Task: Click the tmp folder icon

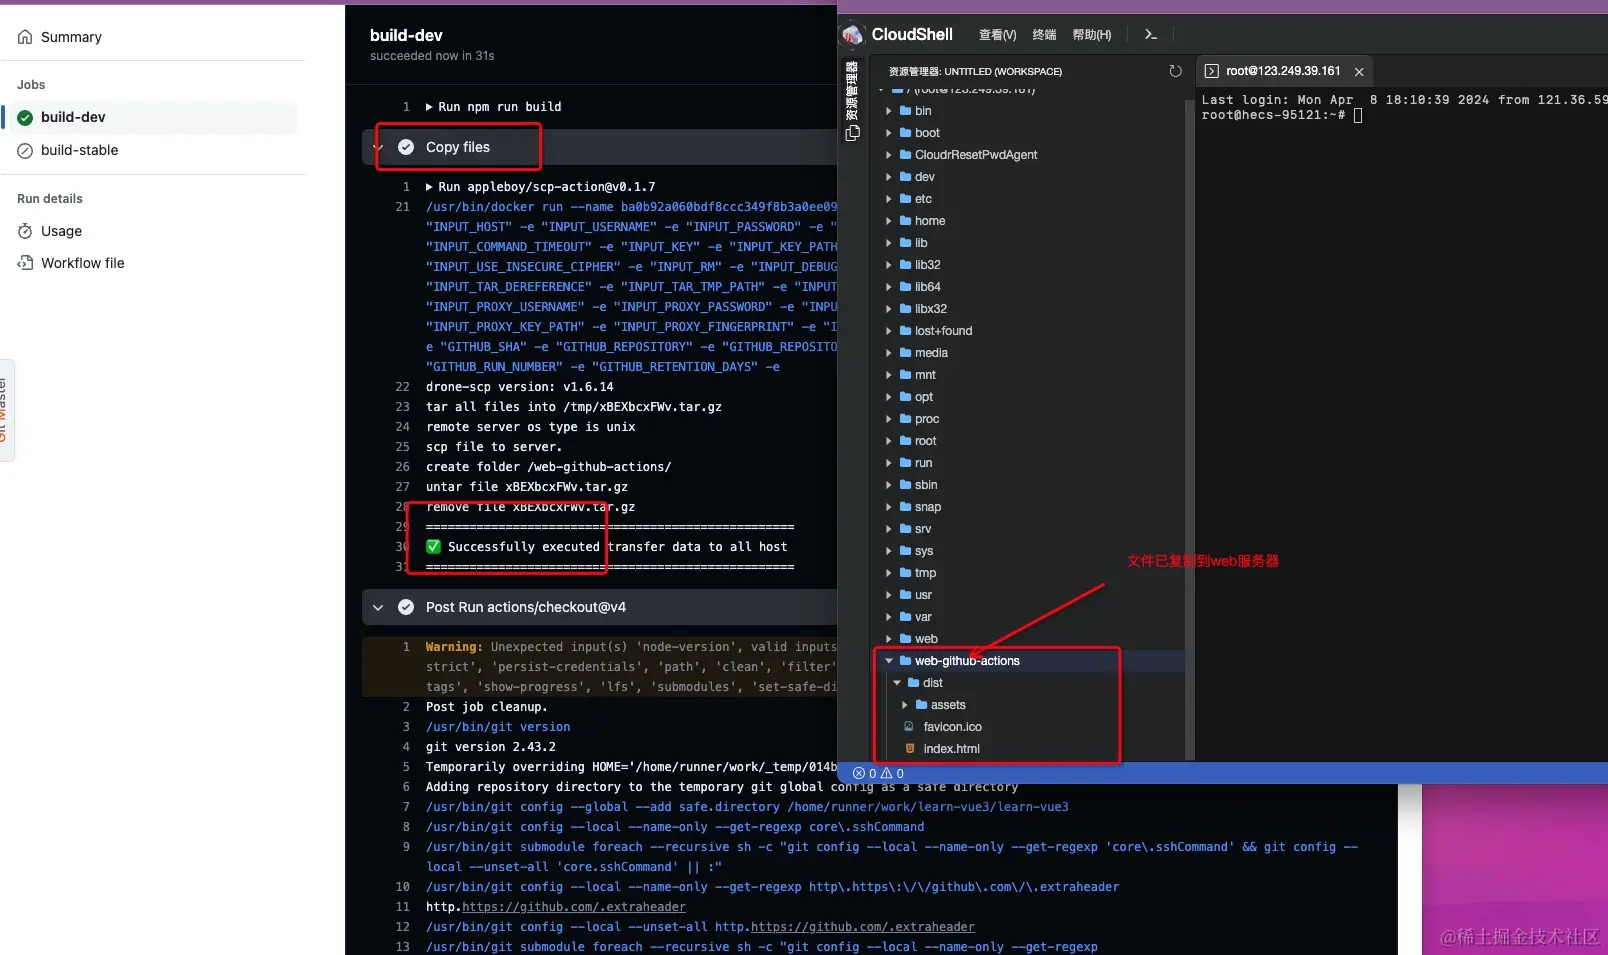Action: [x=905, y=573]
